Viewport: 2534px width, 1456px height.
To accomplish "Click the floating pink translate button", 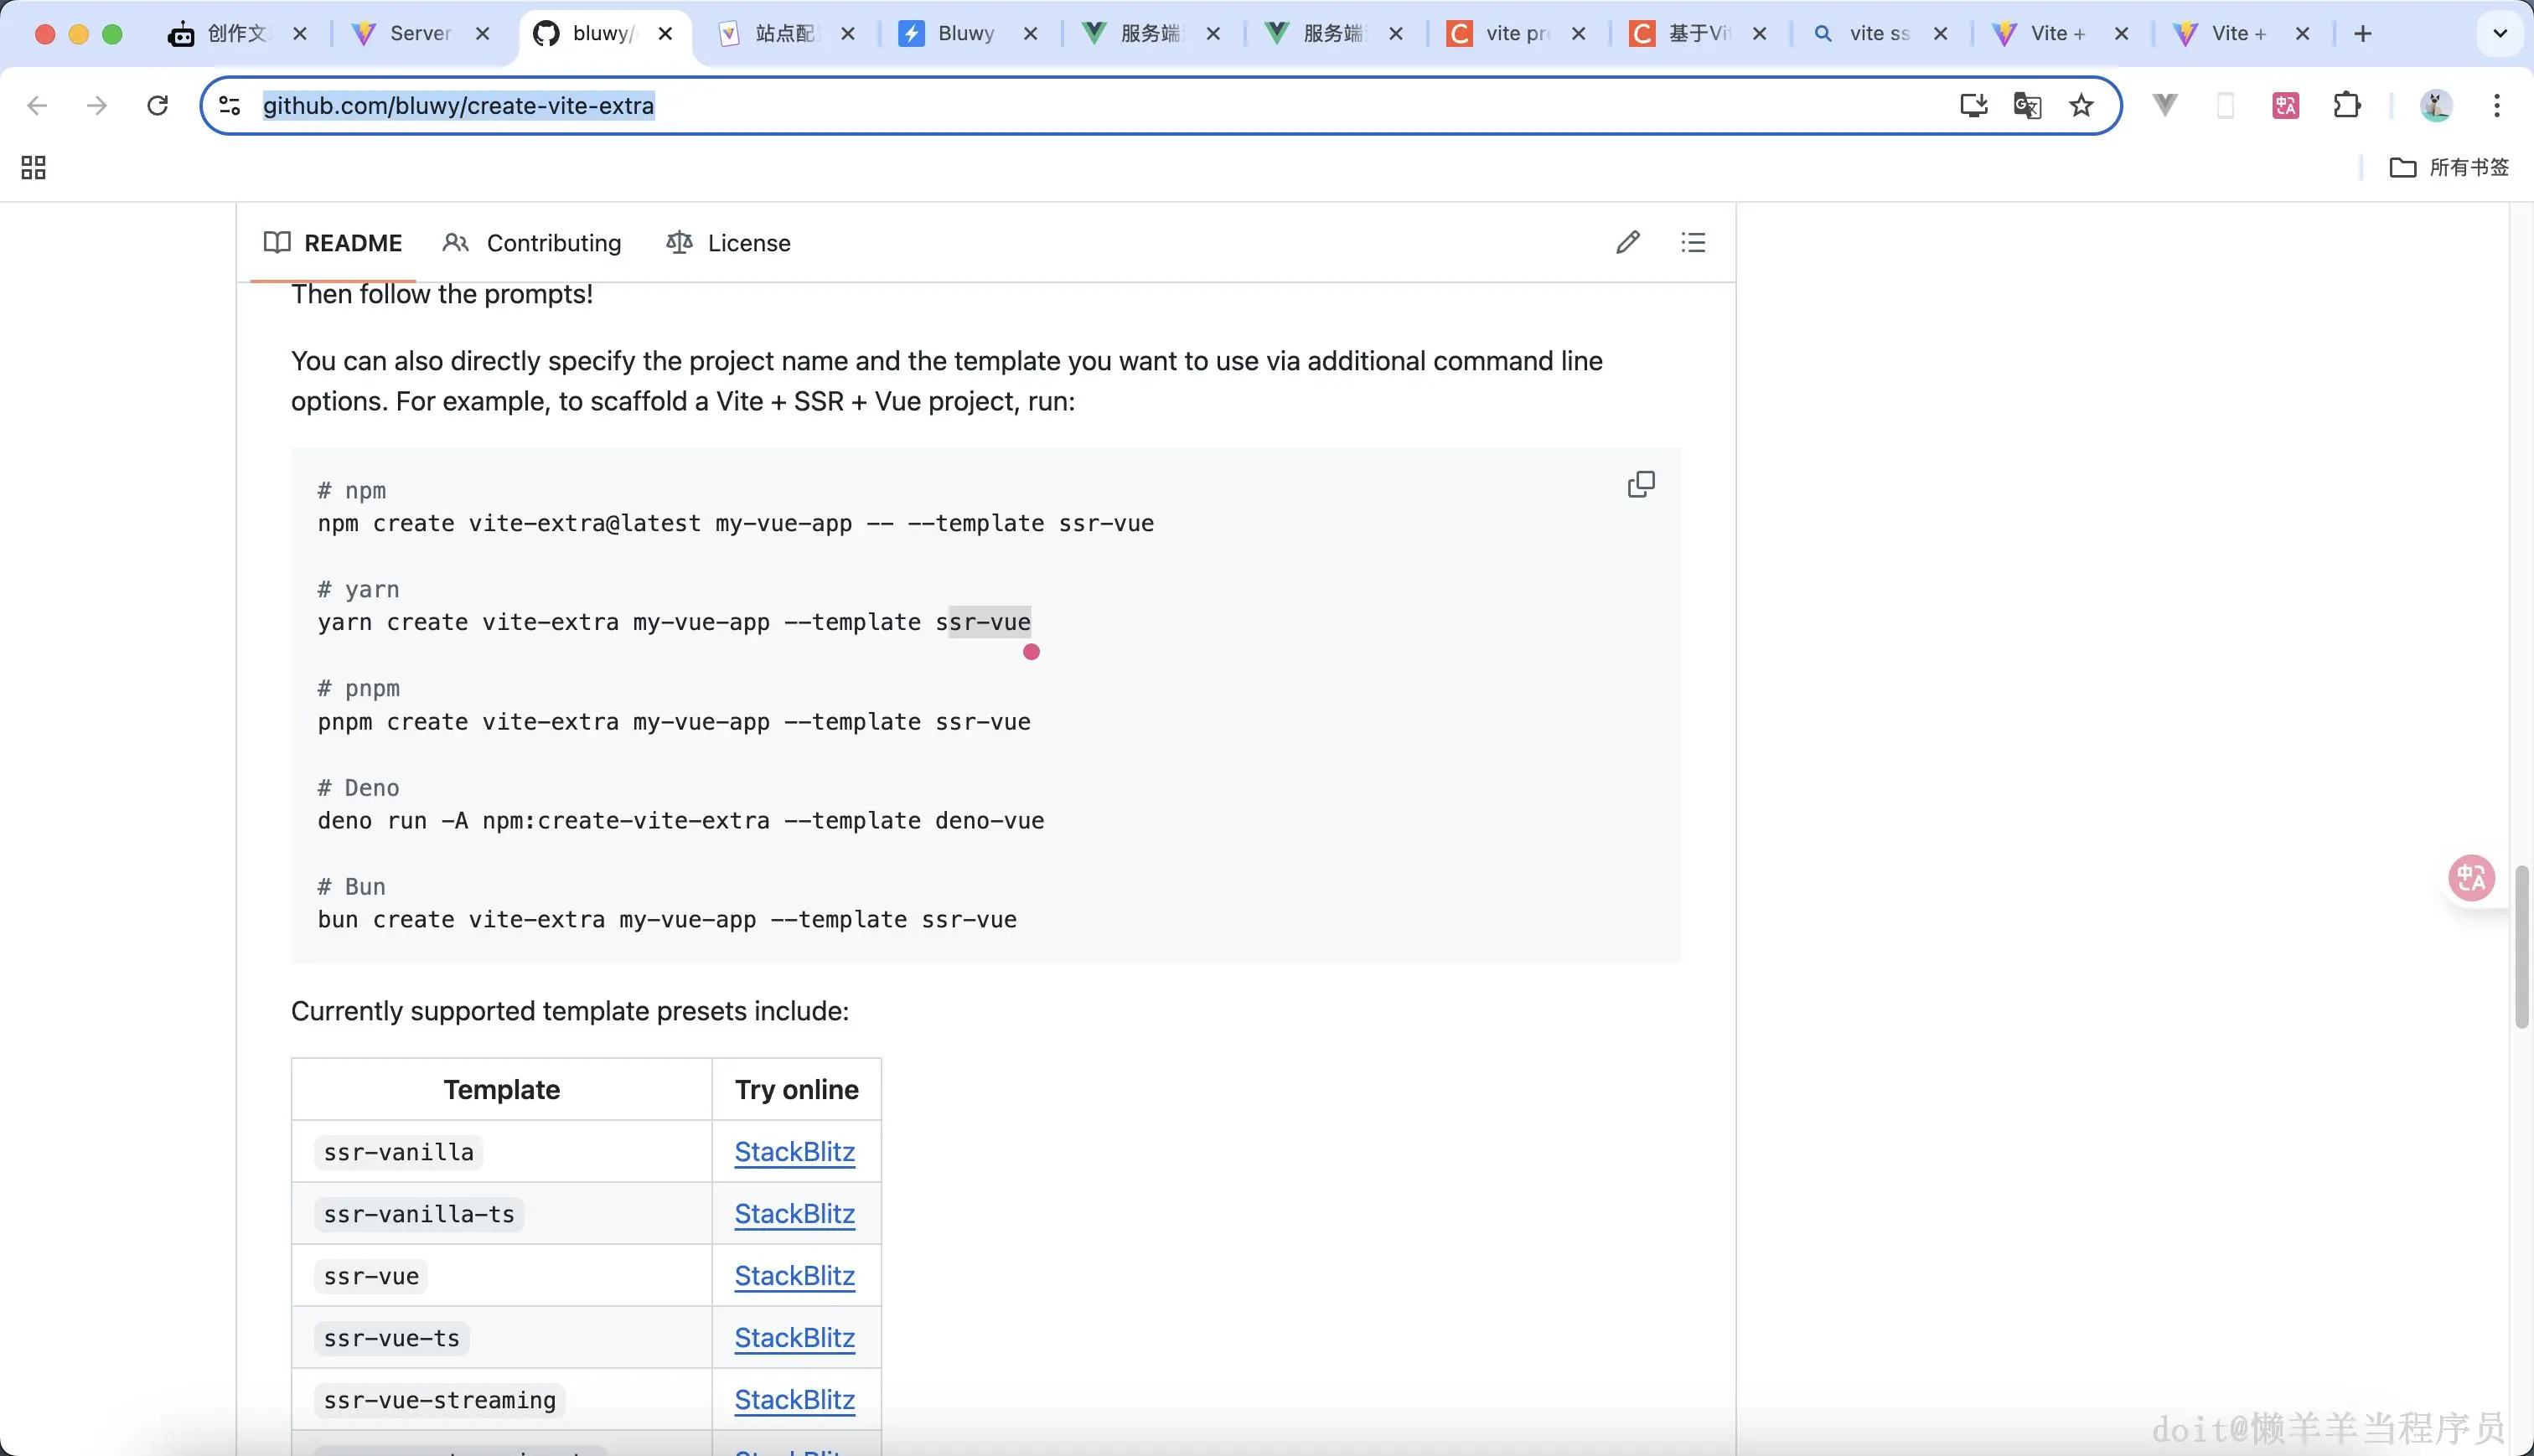I will 2471,878.
